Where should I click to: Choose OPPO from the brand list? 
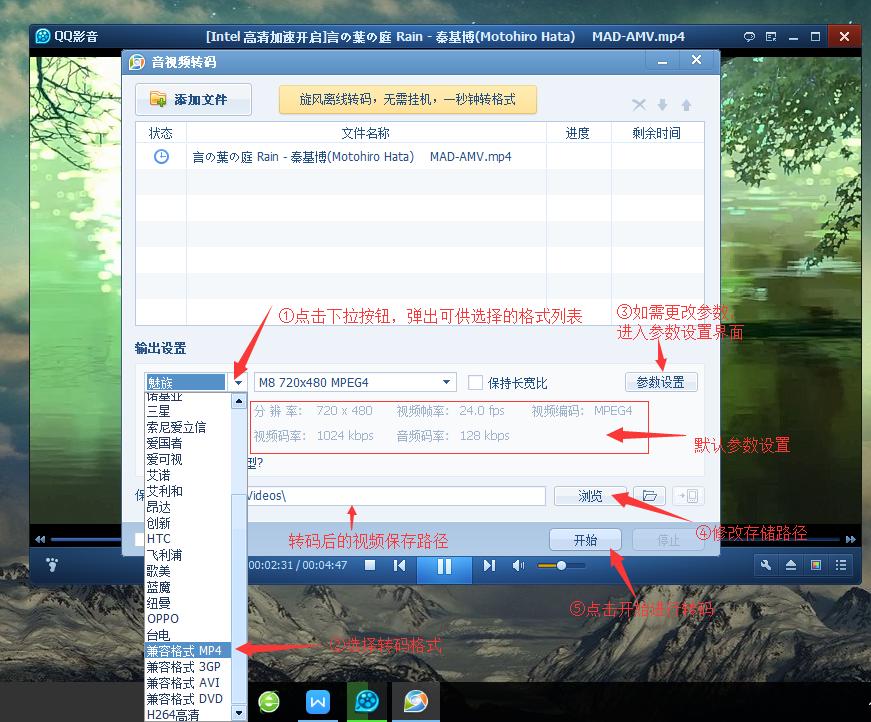click(x=163, y=619)
